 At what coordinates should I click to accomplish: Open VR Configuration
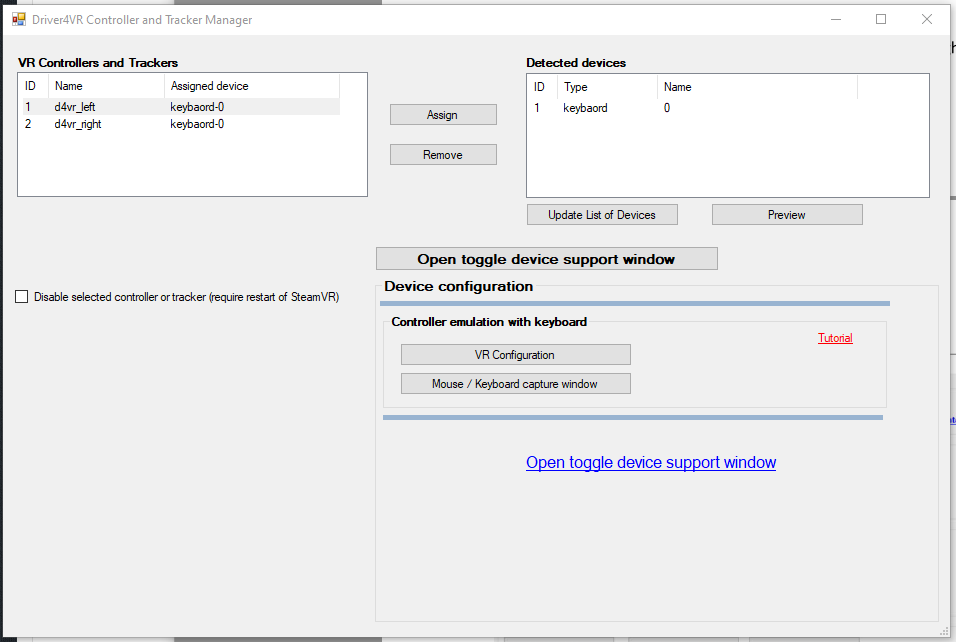pyautogui.click(x=515, y=355)
